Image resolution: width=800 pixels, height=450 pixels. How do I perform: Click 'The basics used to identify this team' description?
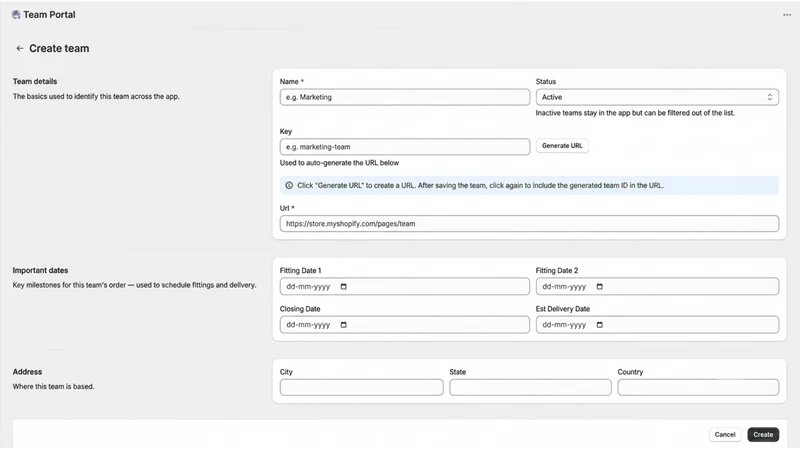tap(96, 96)
